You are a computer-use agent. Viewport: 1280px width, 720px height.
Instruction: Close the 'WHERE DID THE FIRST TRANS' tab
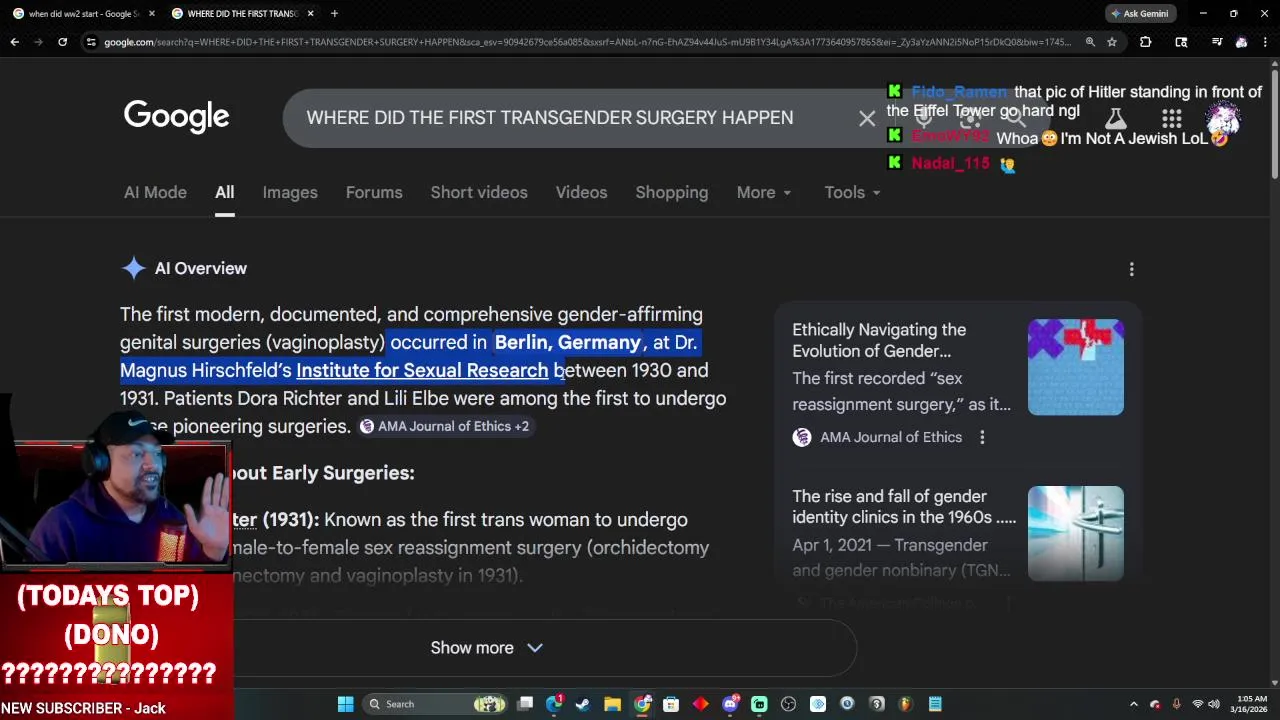tap(310, 13)
